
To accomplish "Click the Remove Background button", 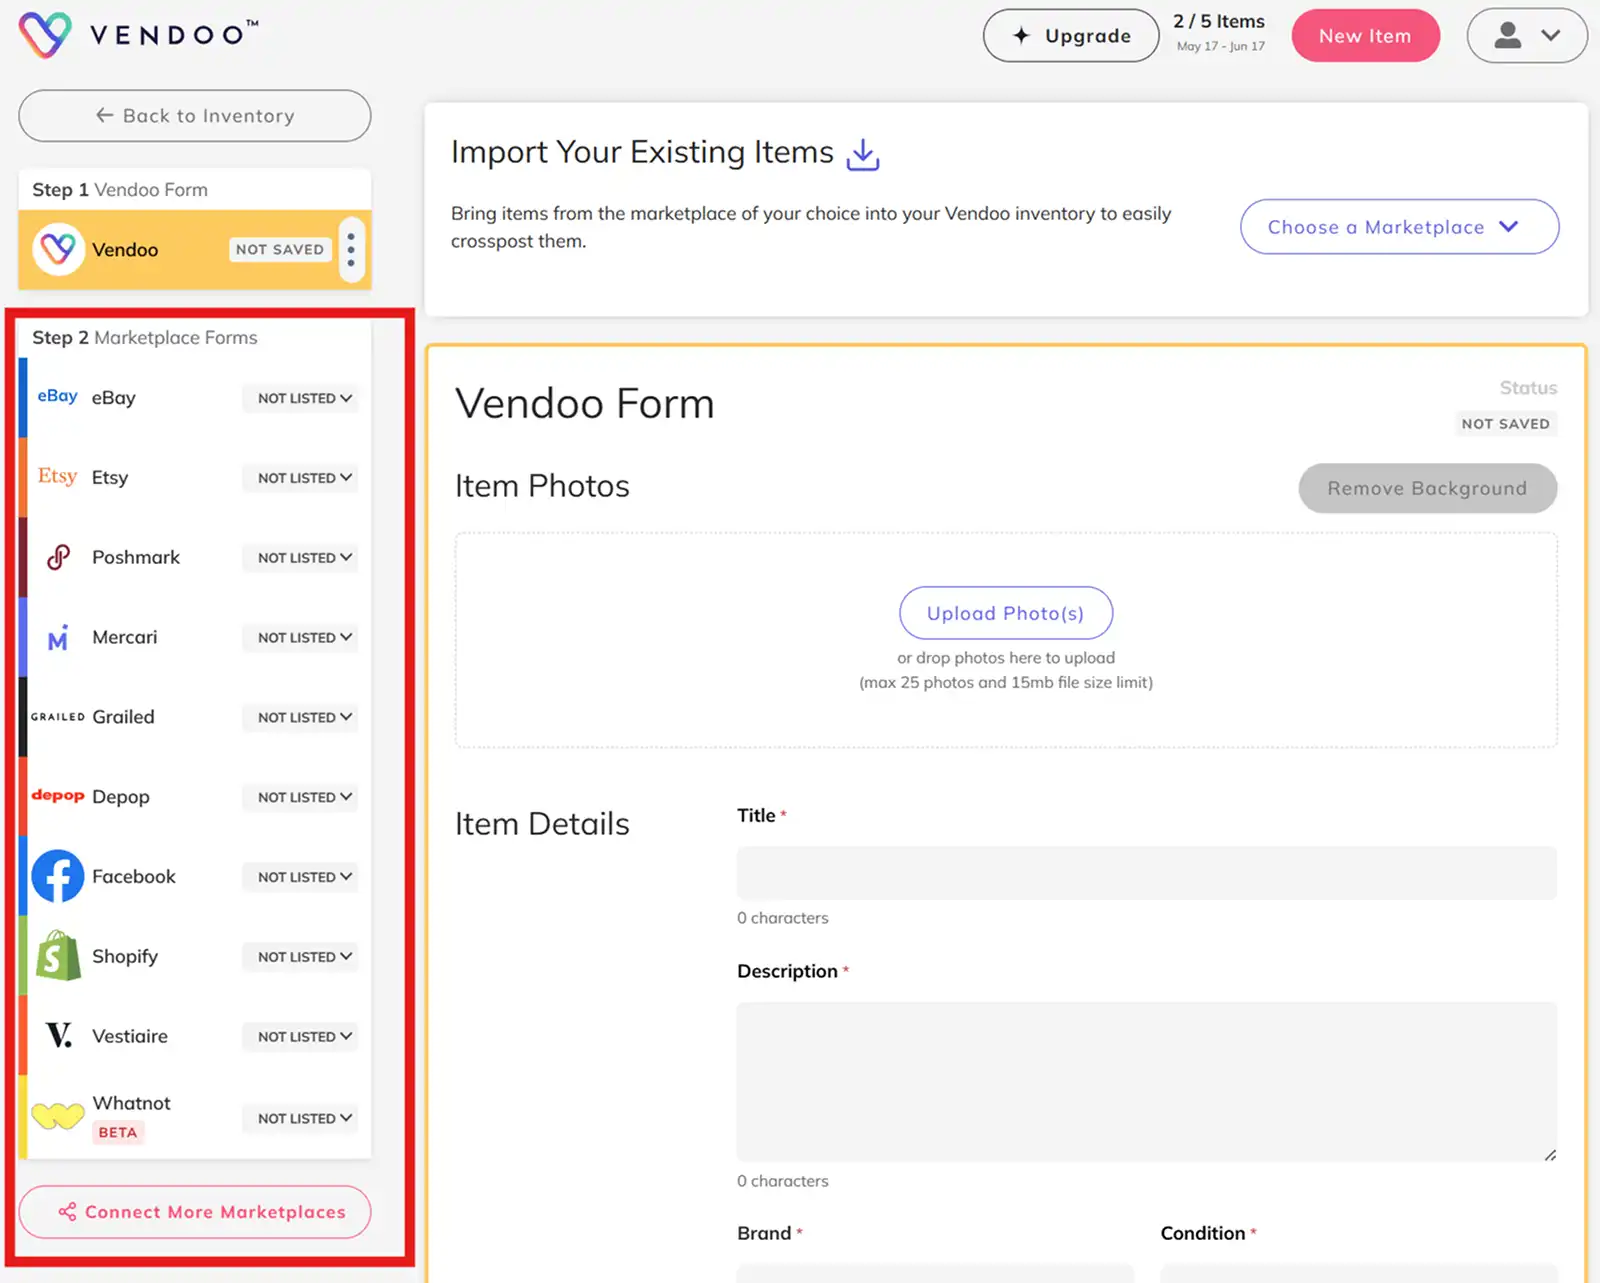I will [x=1428, y=488].
